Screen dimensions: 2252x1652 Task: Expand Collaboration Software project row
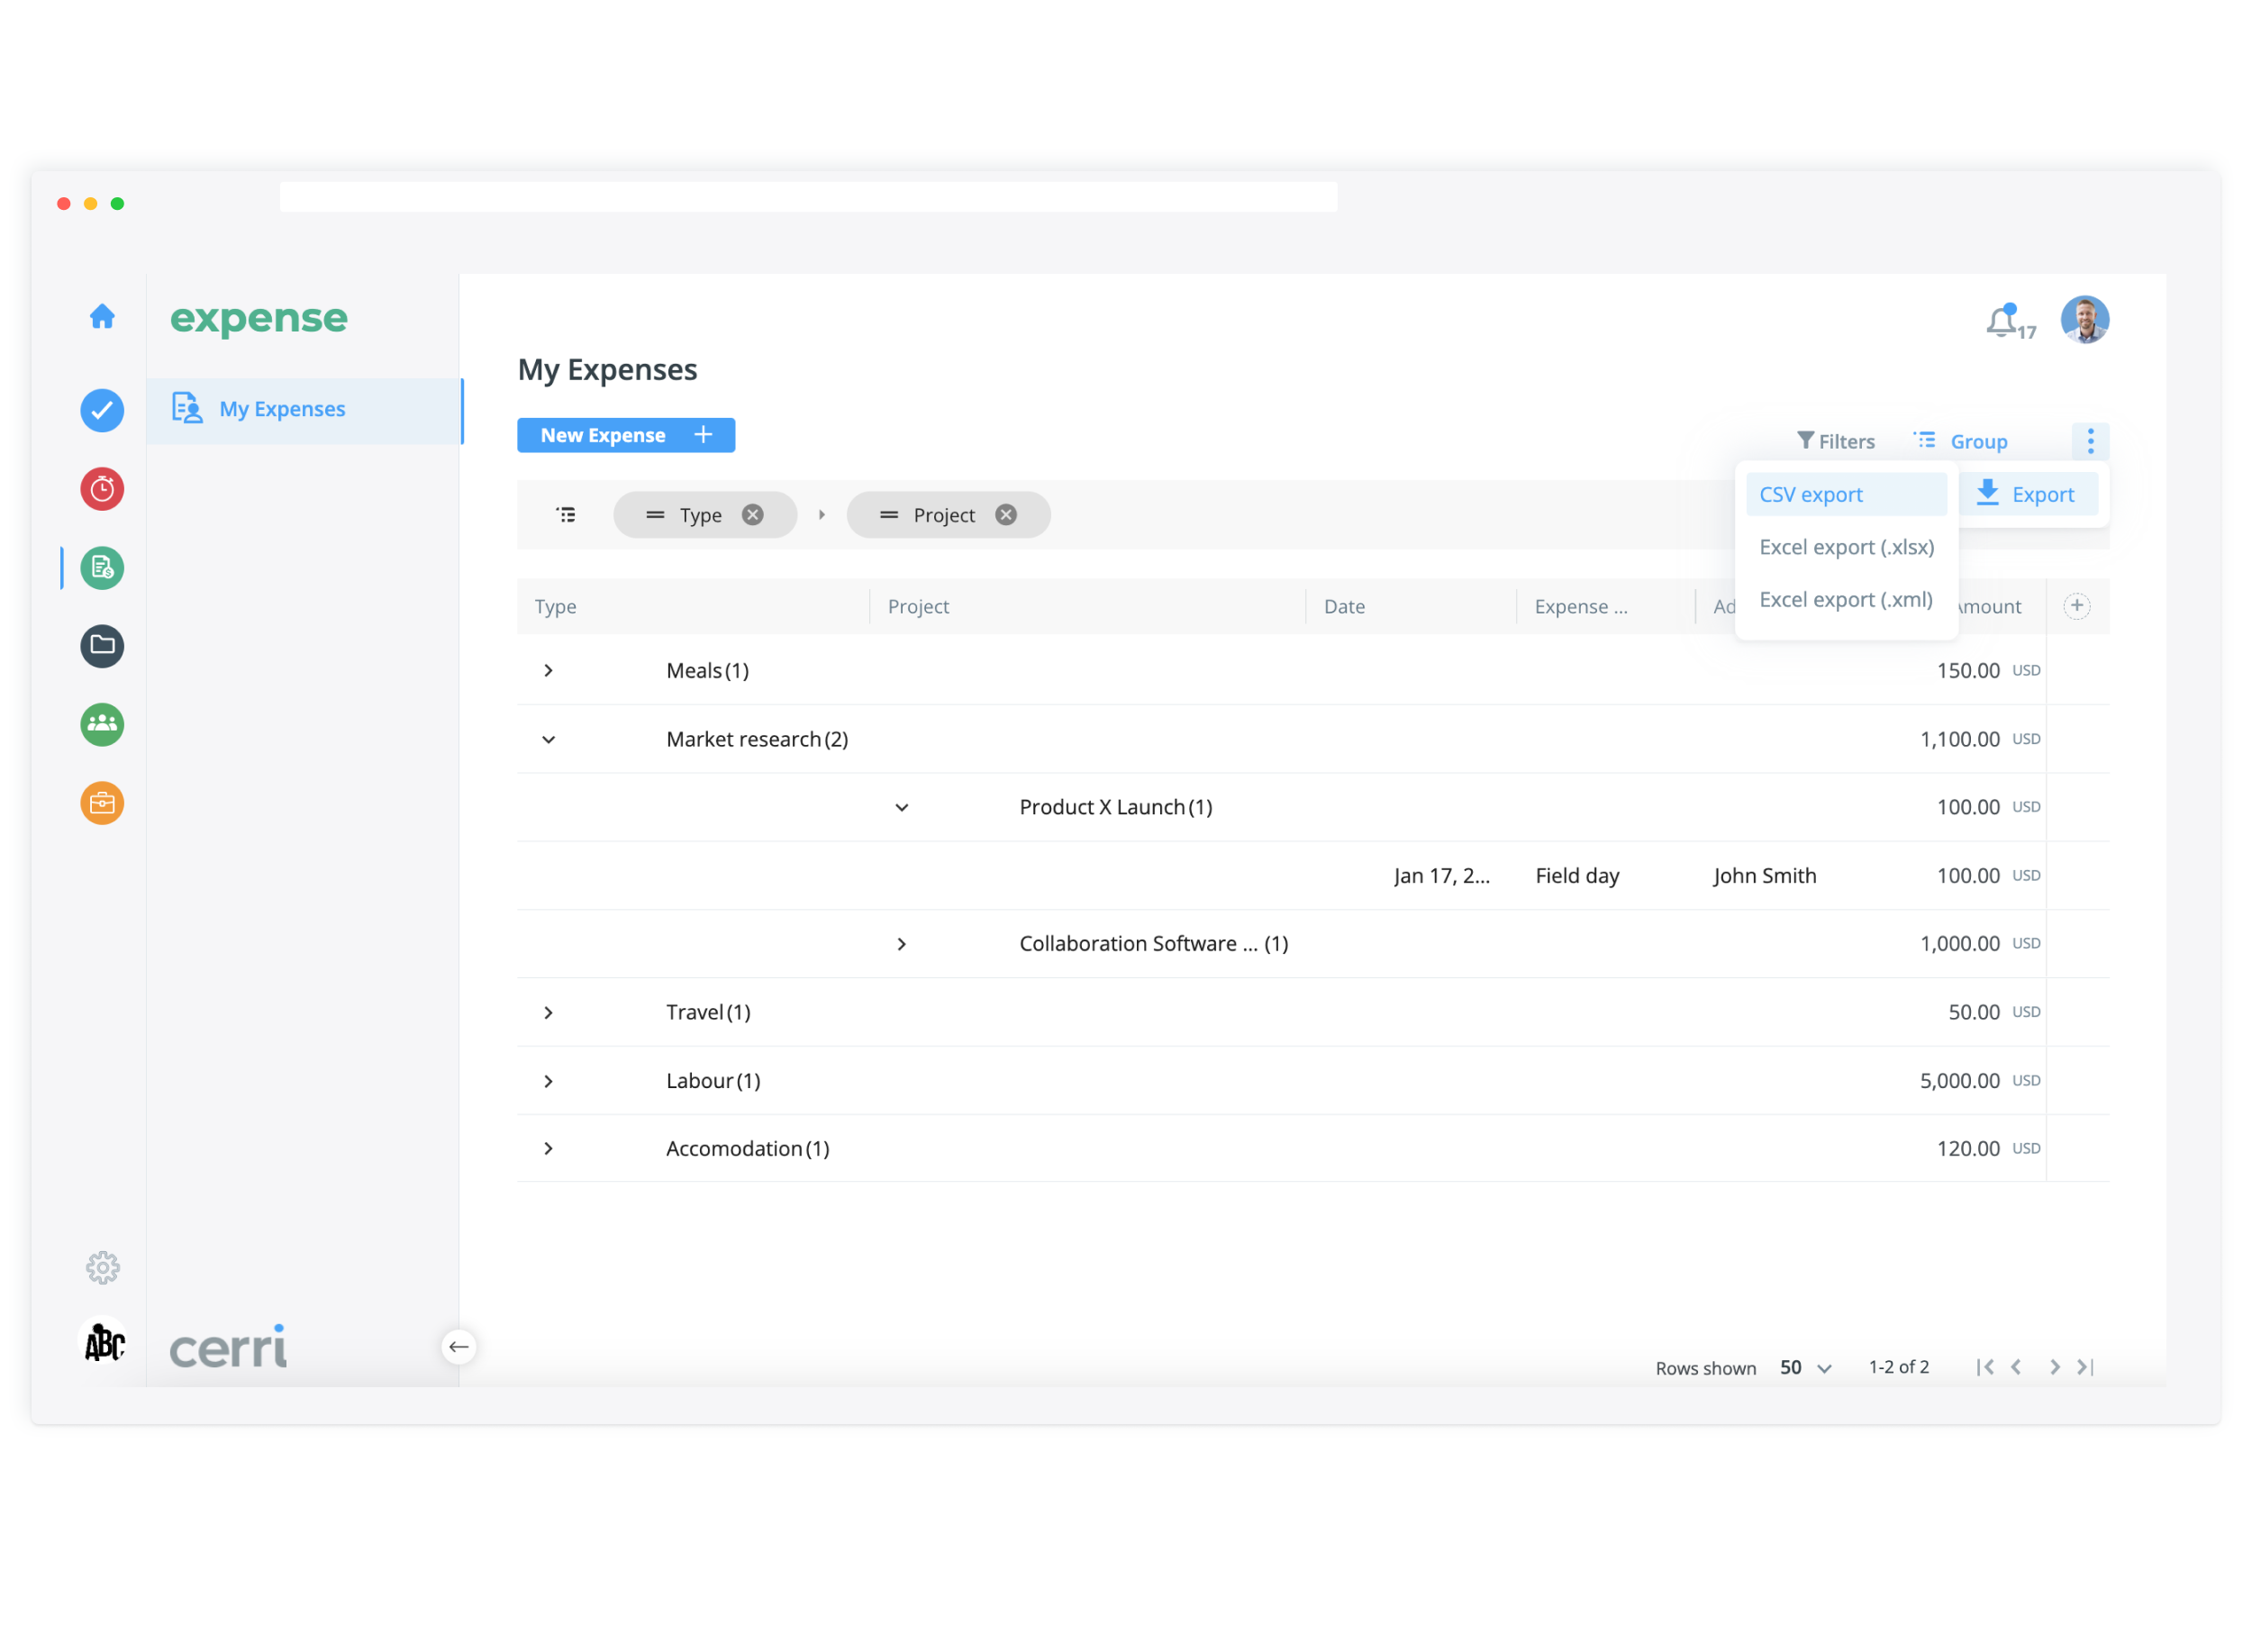(x=902, y=944)
